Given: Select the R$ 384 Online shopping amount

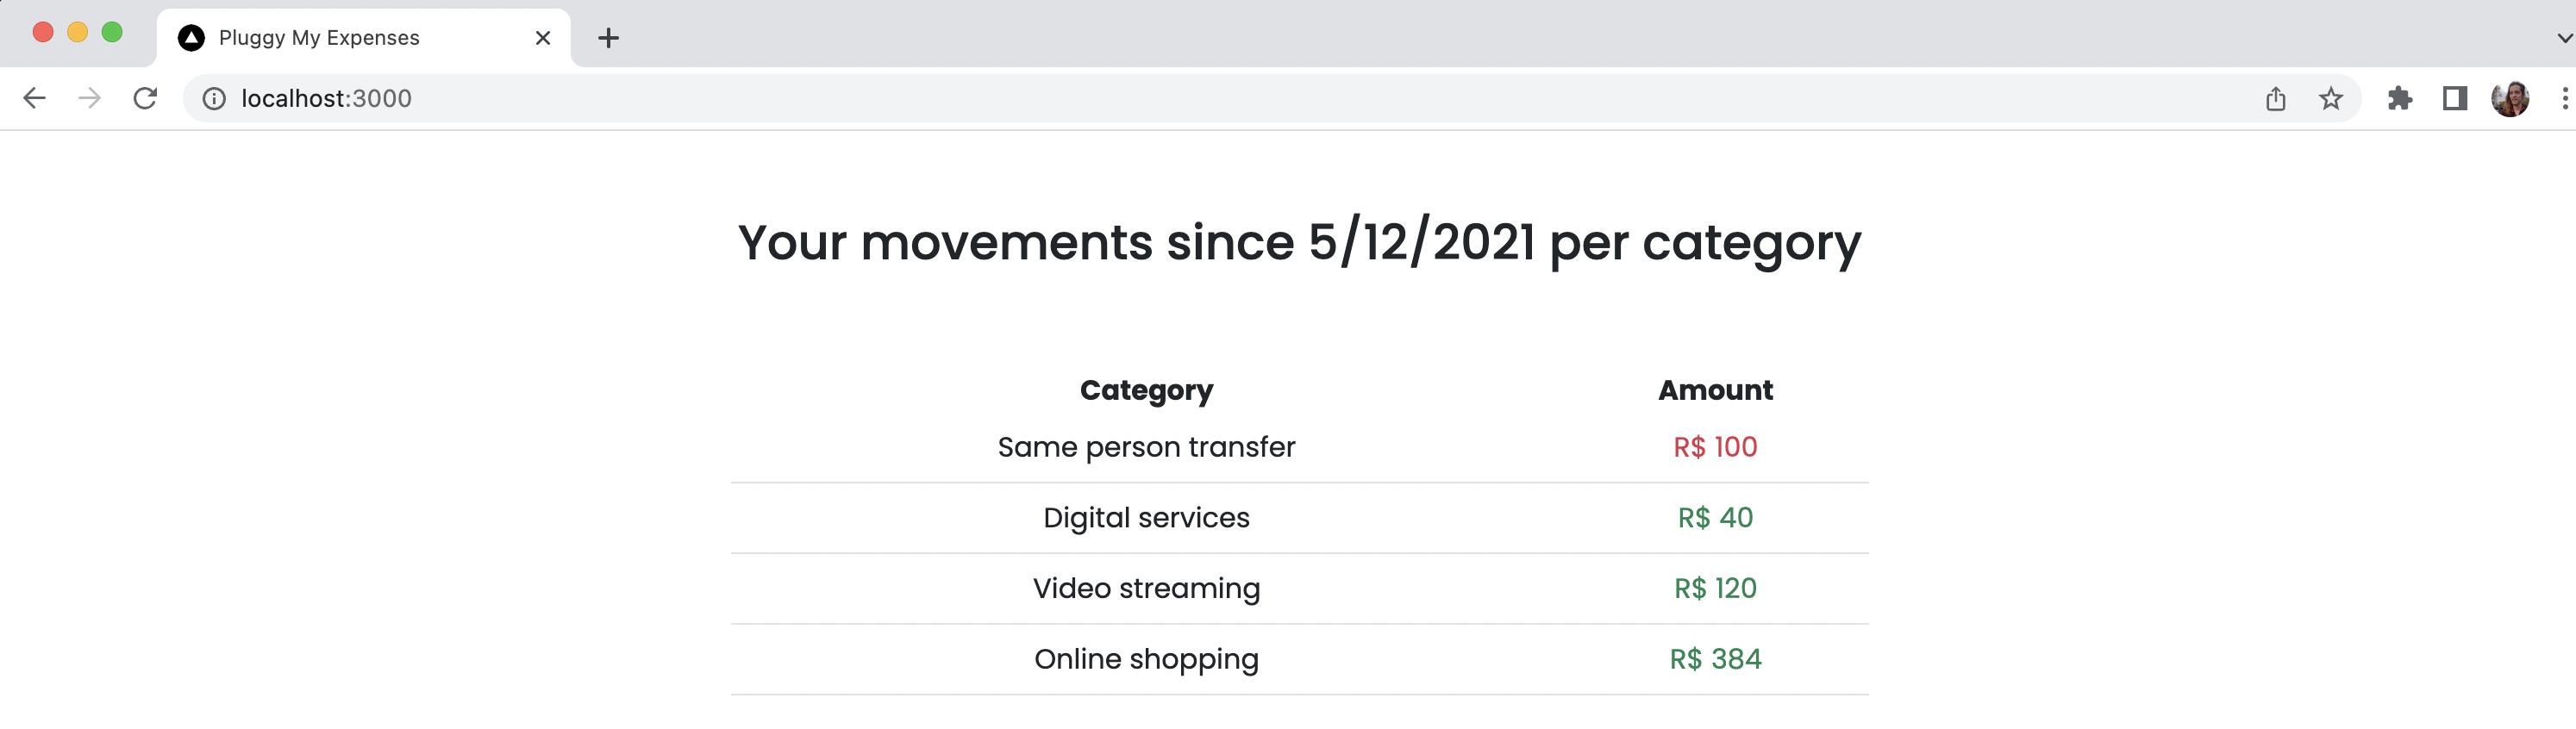Looking at the screenshot, I should point(1715,659).
